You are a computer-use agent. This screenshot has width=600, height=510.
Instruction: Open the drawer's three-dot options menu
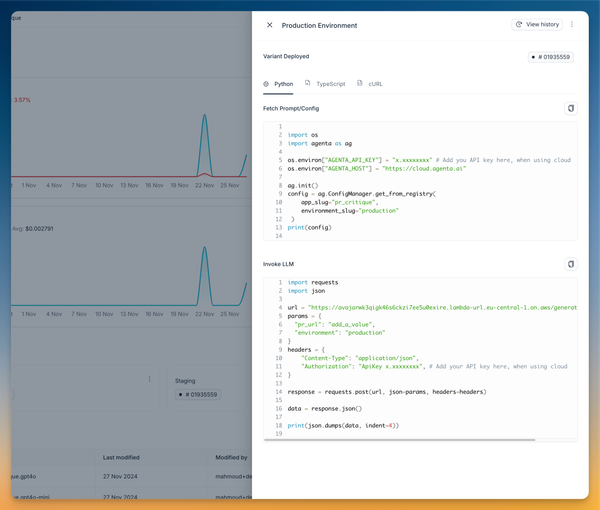coord(572,24)
